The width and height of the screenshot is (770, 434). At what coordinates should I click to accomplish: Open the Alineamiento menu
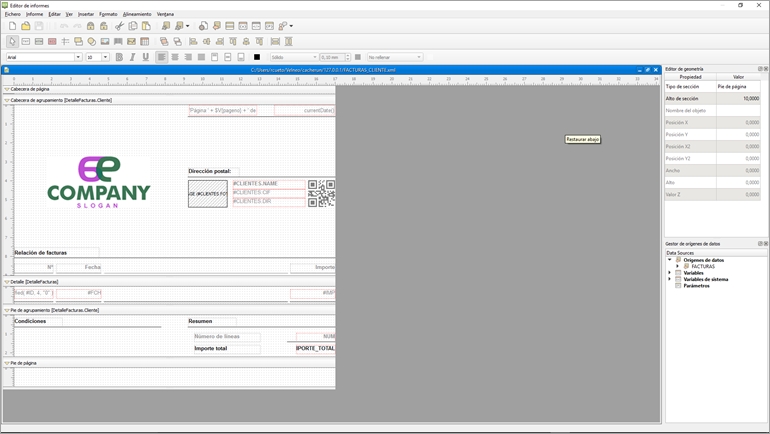tap(137, 14)
